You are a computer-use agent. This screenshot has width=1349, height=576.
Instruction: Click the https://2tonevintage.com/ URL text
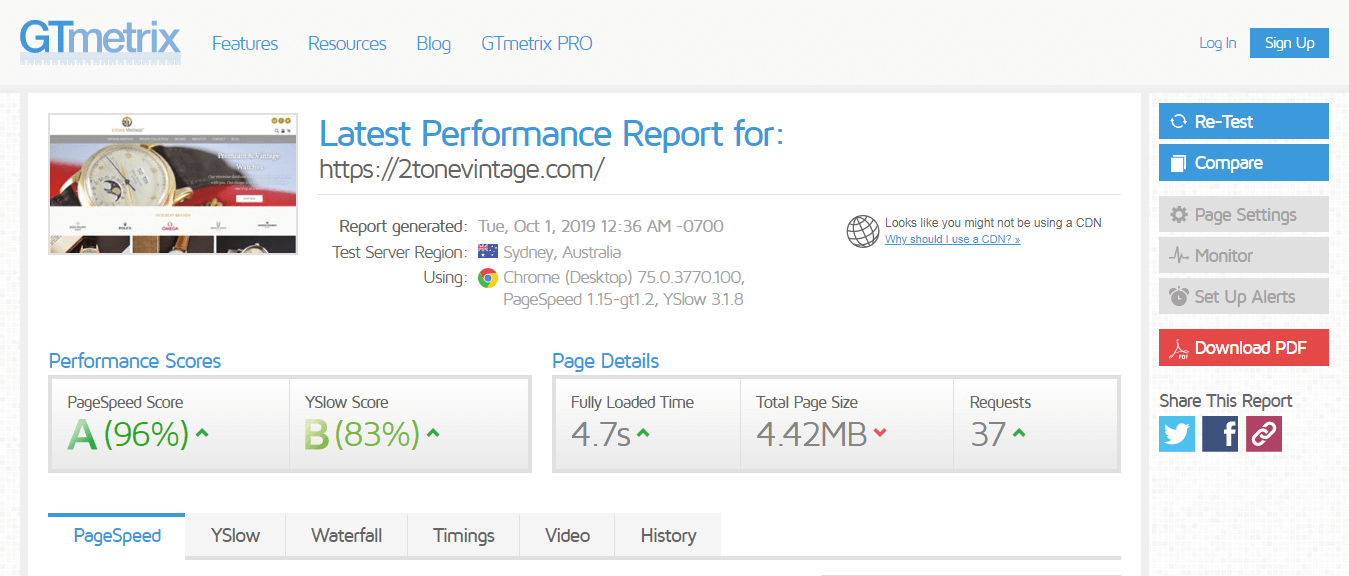[x=462, y=169]
